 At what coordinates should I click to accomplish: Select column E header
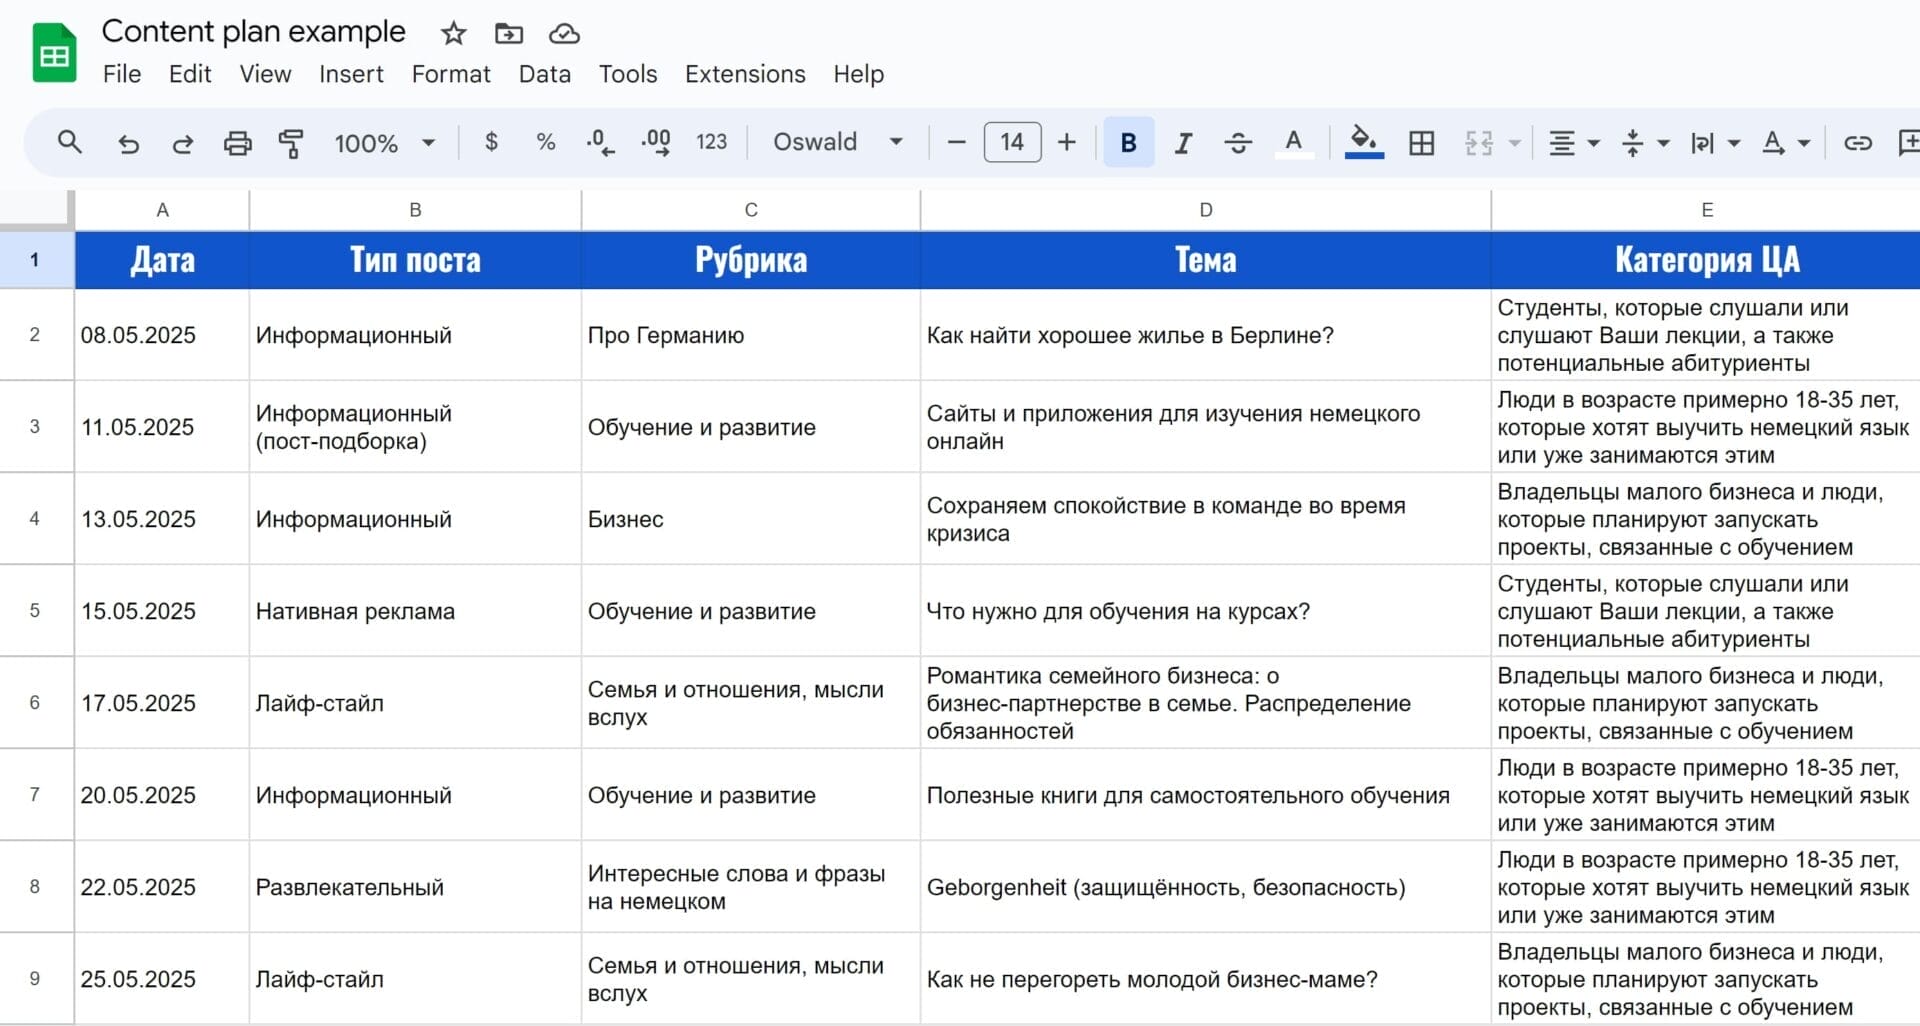click(1705, 209)
